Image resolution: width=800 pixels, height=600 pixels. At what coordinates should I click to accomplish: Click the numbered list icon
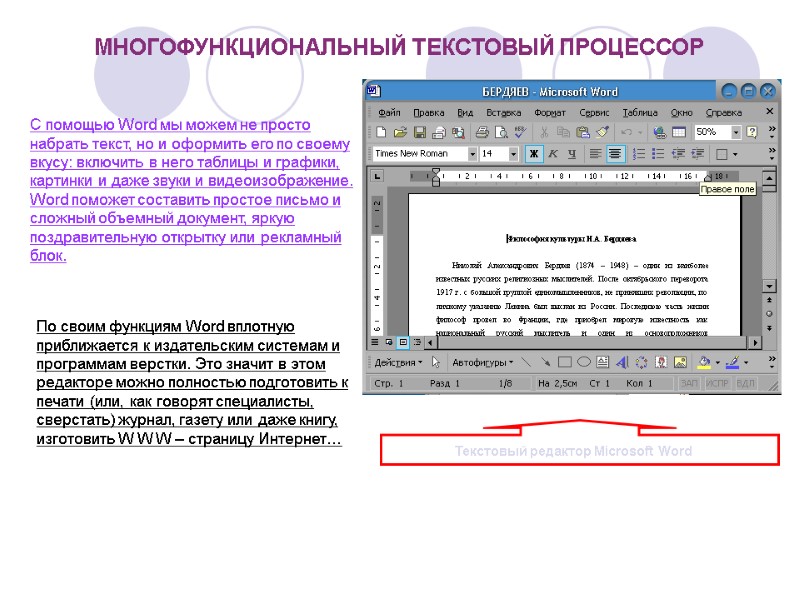(638, 154)
